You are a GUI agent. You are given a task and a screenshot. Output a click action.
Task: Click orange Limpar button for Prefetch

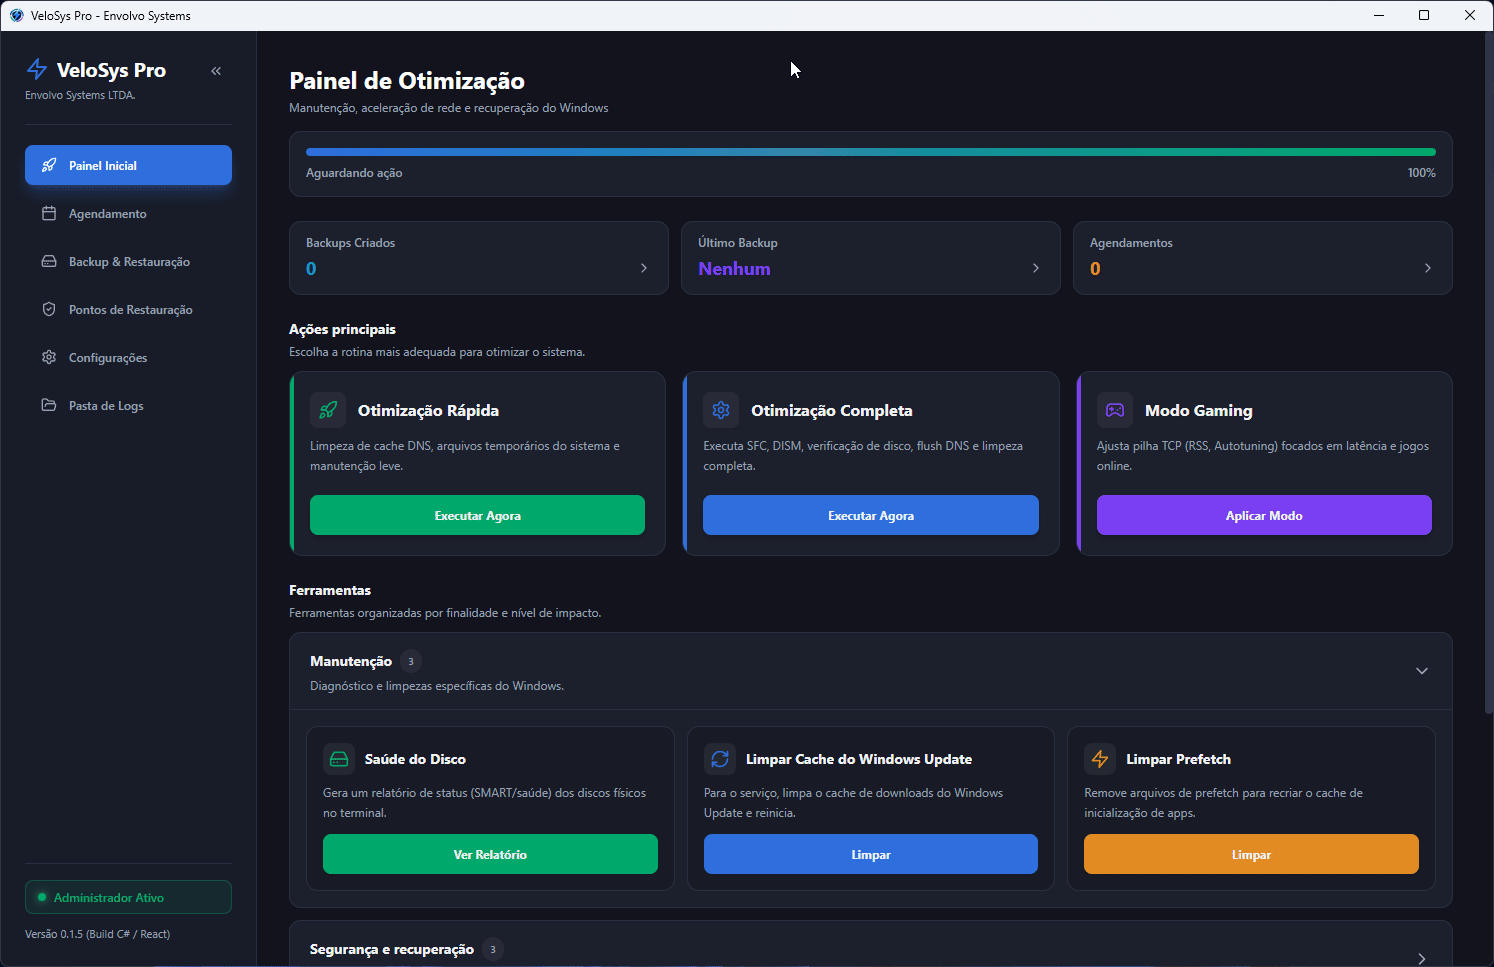1251,854
